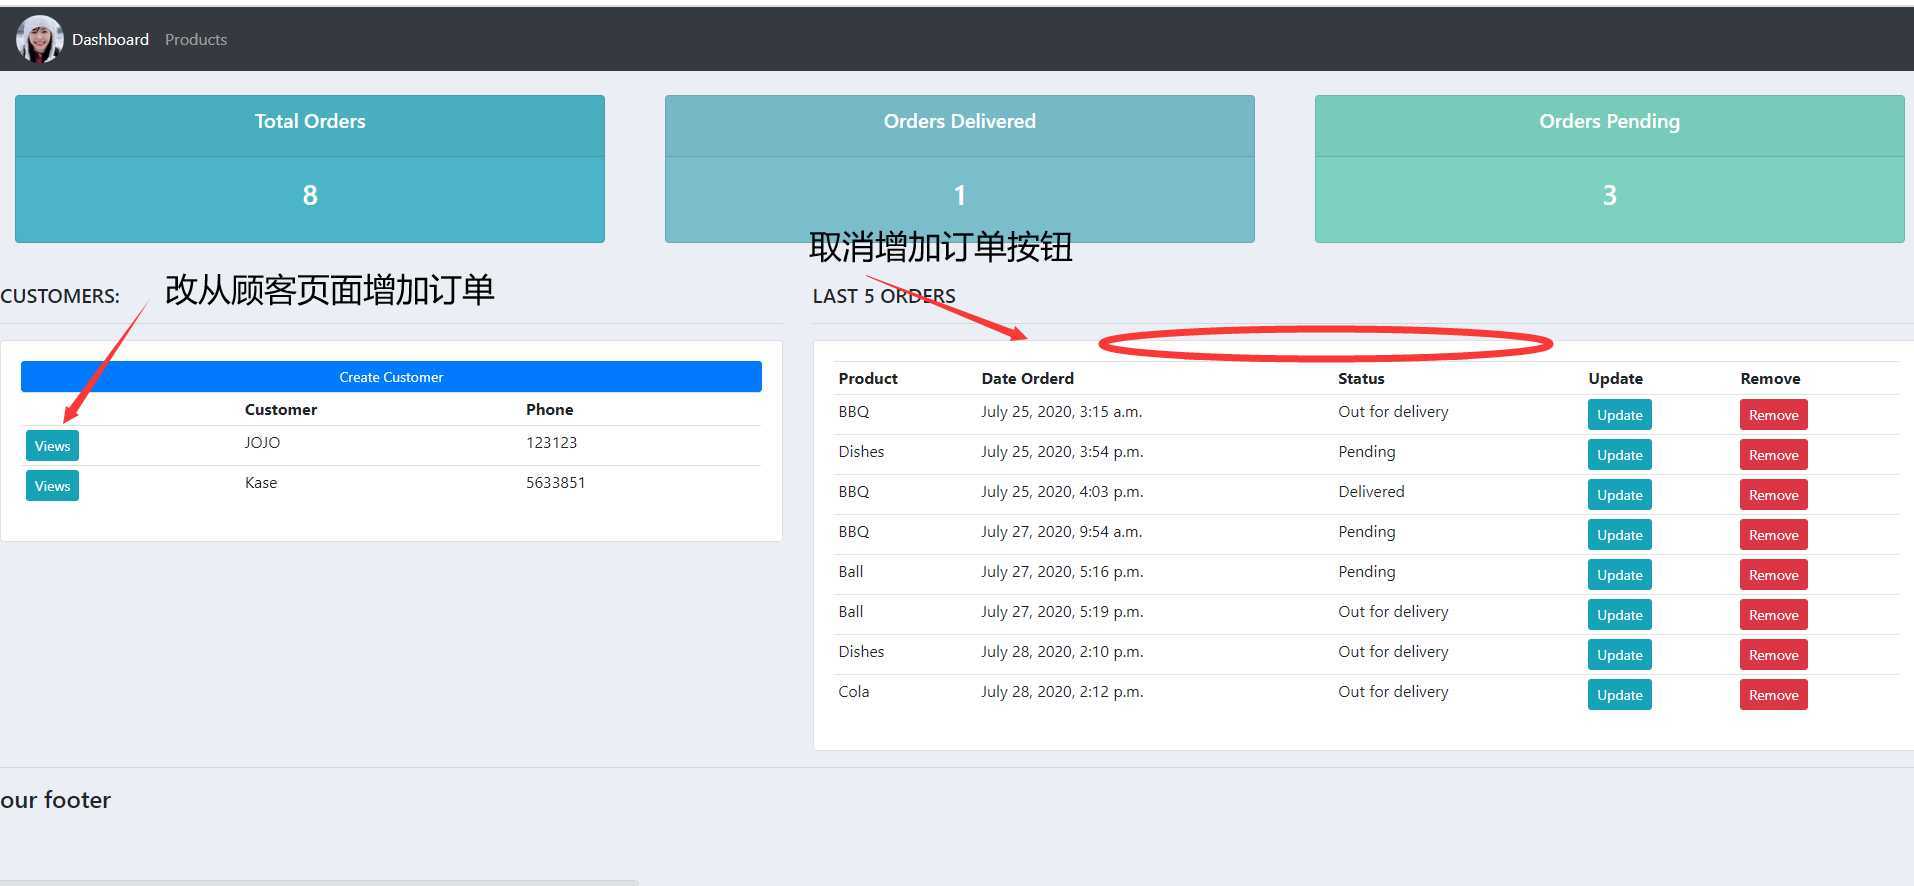Select phone number 5633851
Screen dimensions: 1914x886
[556, 482]
